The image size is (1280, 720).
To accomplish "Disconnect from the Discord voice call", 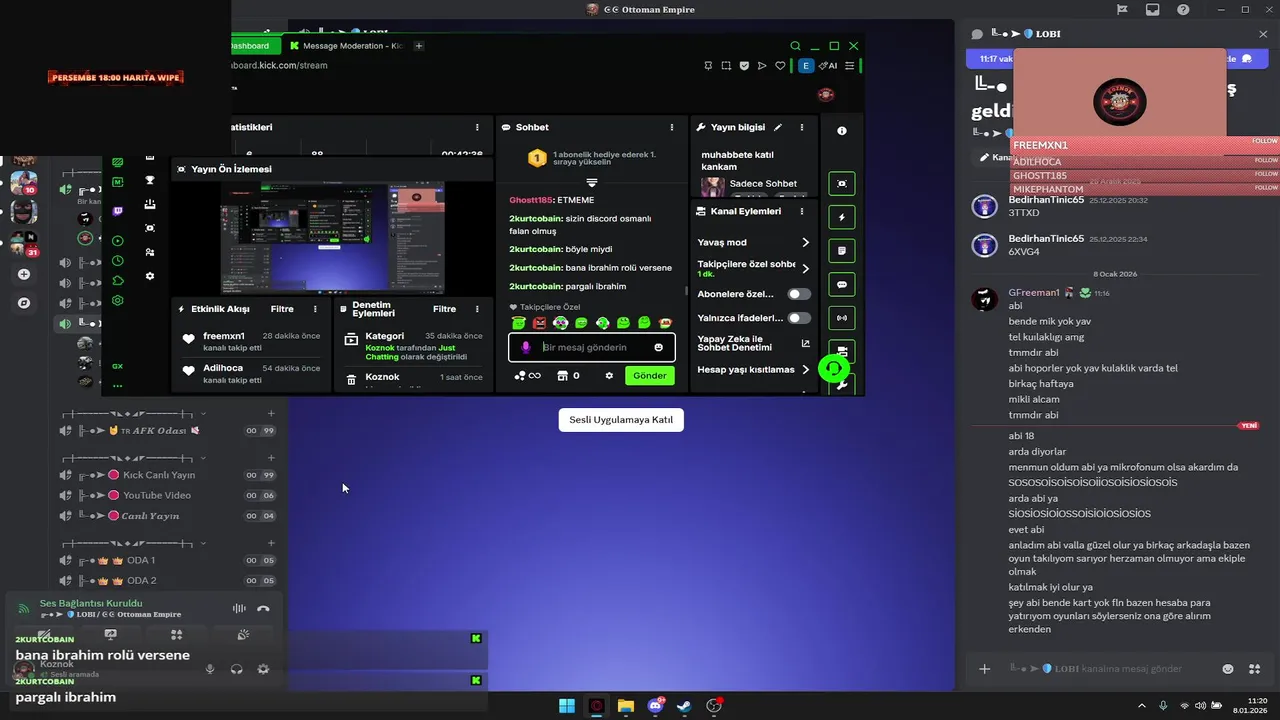I will tap(263, 608).
